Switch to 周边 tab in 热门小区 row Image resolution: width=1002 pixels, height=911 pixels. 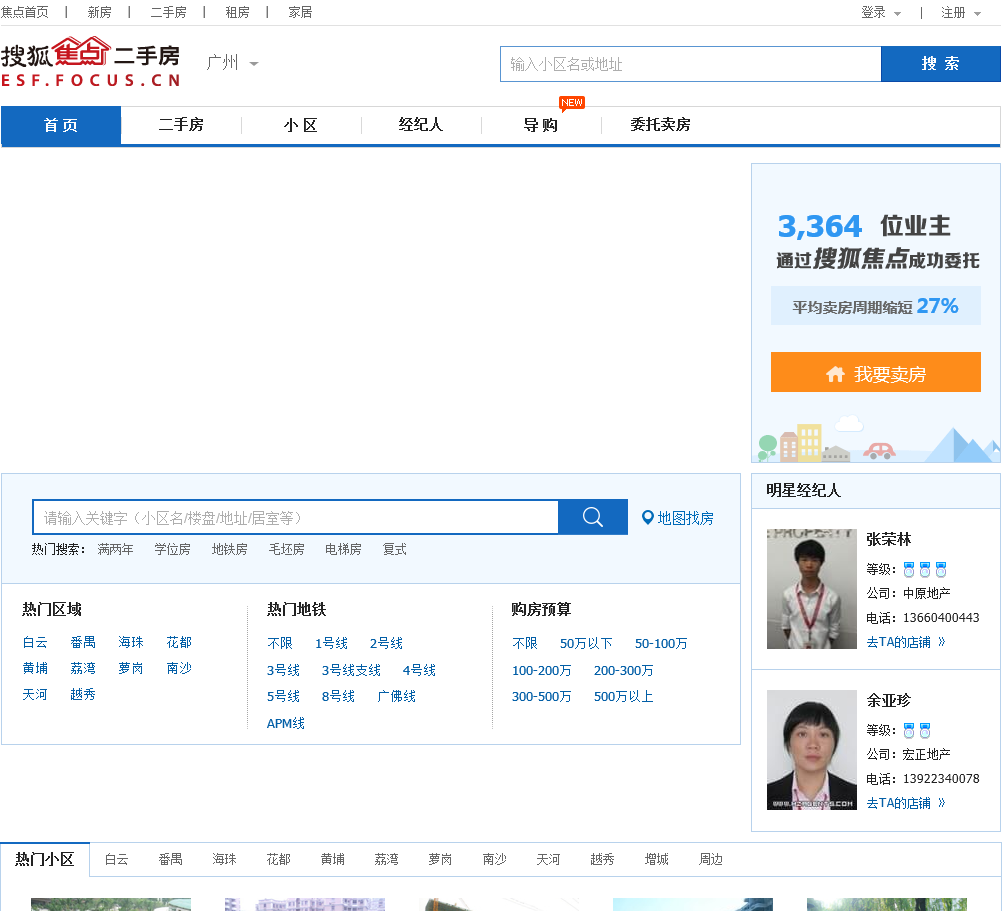[x=711, y=860]
